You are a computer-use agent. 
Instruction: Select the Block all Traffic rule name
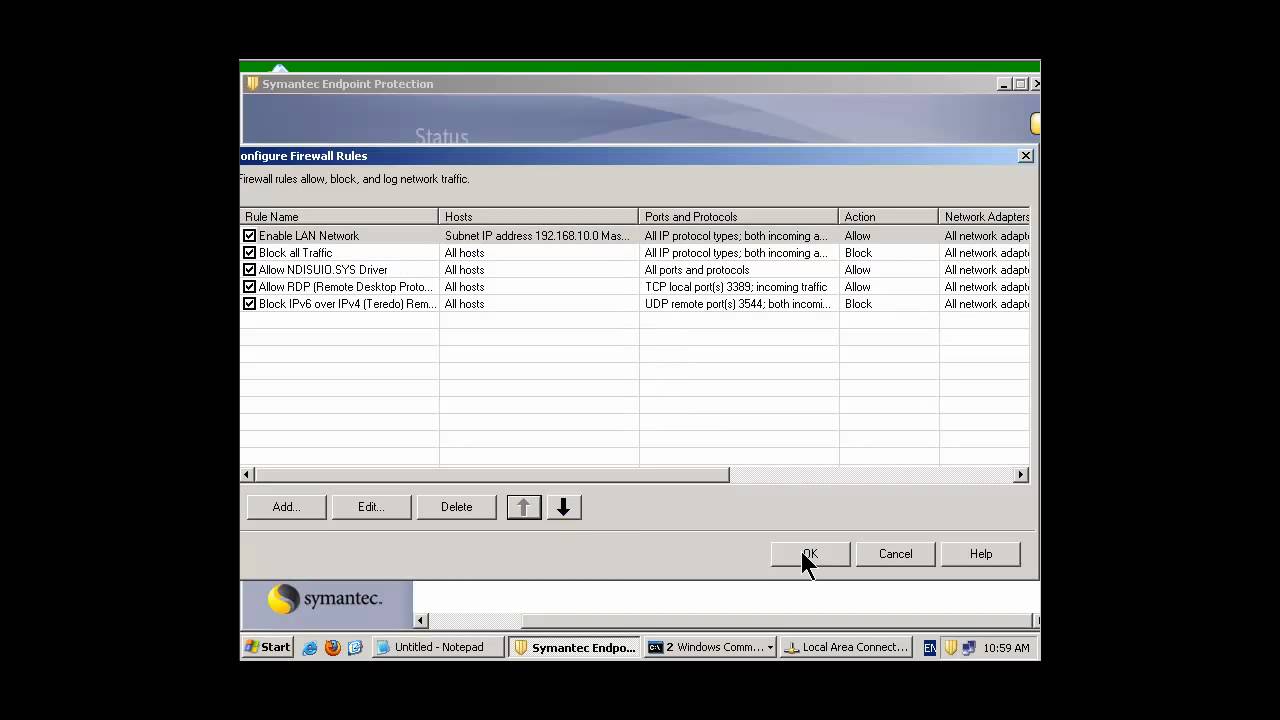[x=295, y=253]
